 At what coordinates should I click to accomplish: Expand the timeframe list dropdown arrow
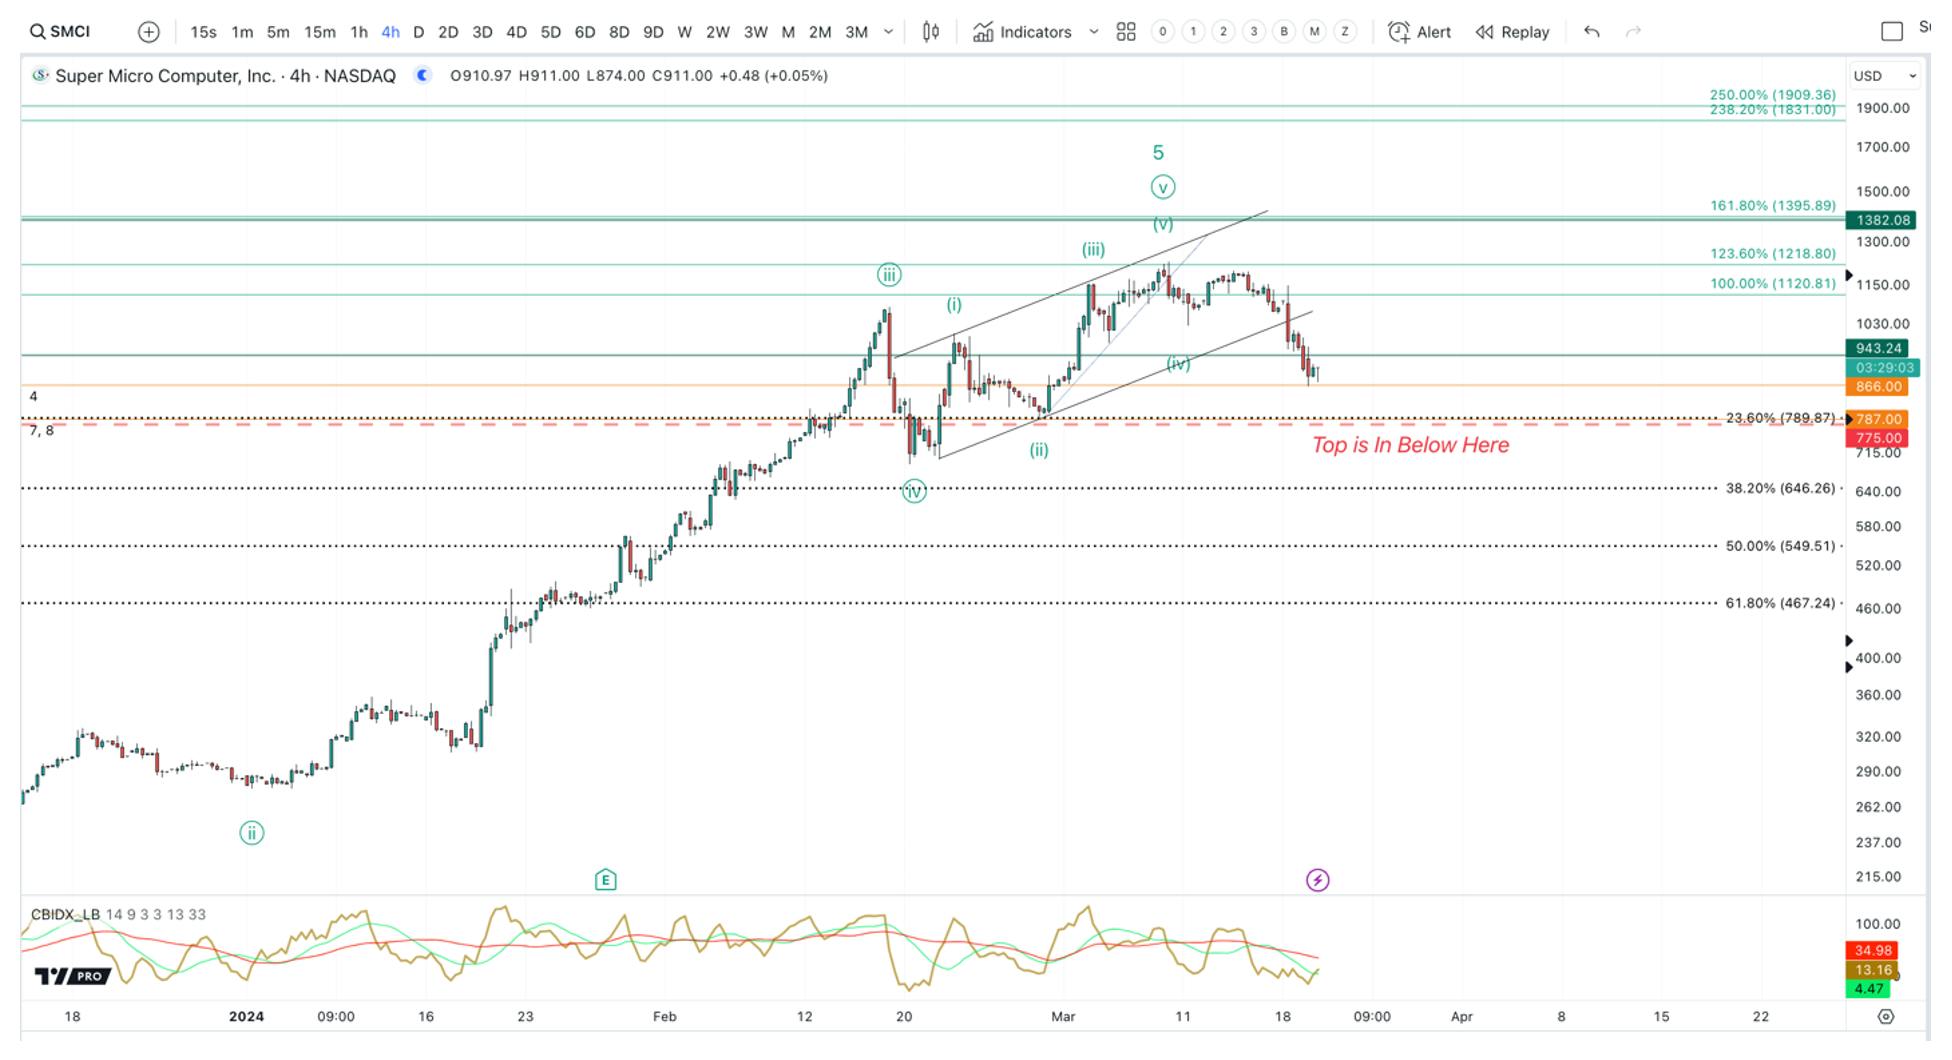888,32
